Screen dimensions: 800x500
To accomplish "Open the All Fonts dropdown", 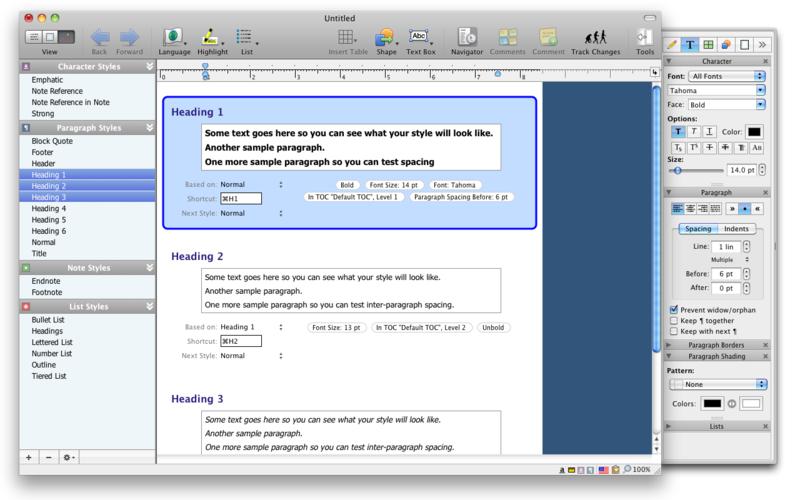I will click(727, 76).
